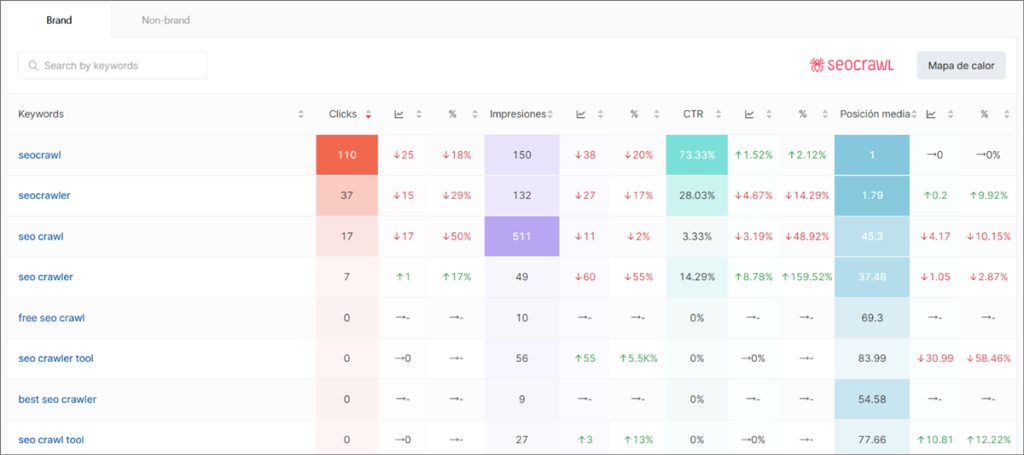Open the seocrawler keyword link

click(44, 196)
